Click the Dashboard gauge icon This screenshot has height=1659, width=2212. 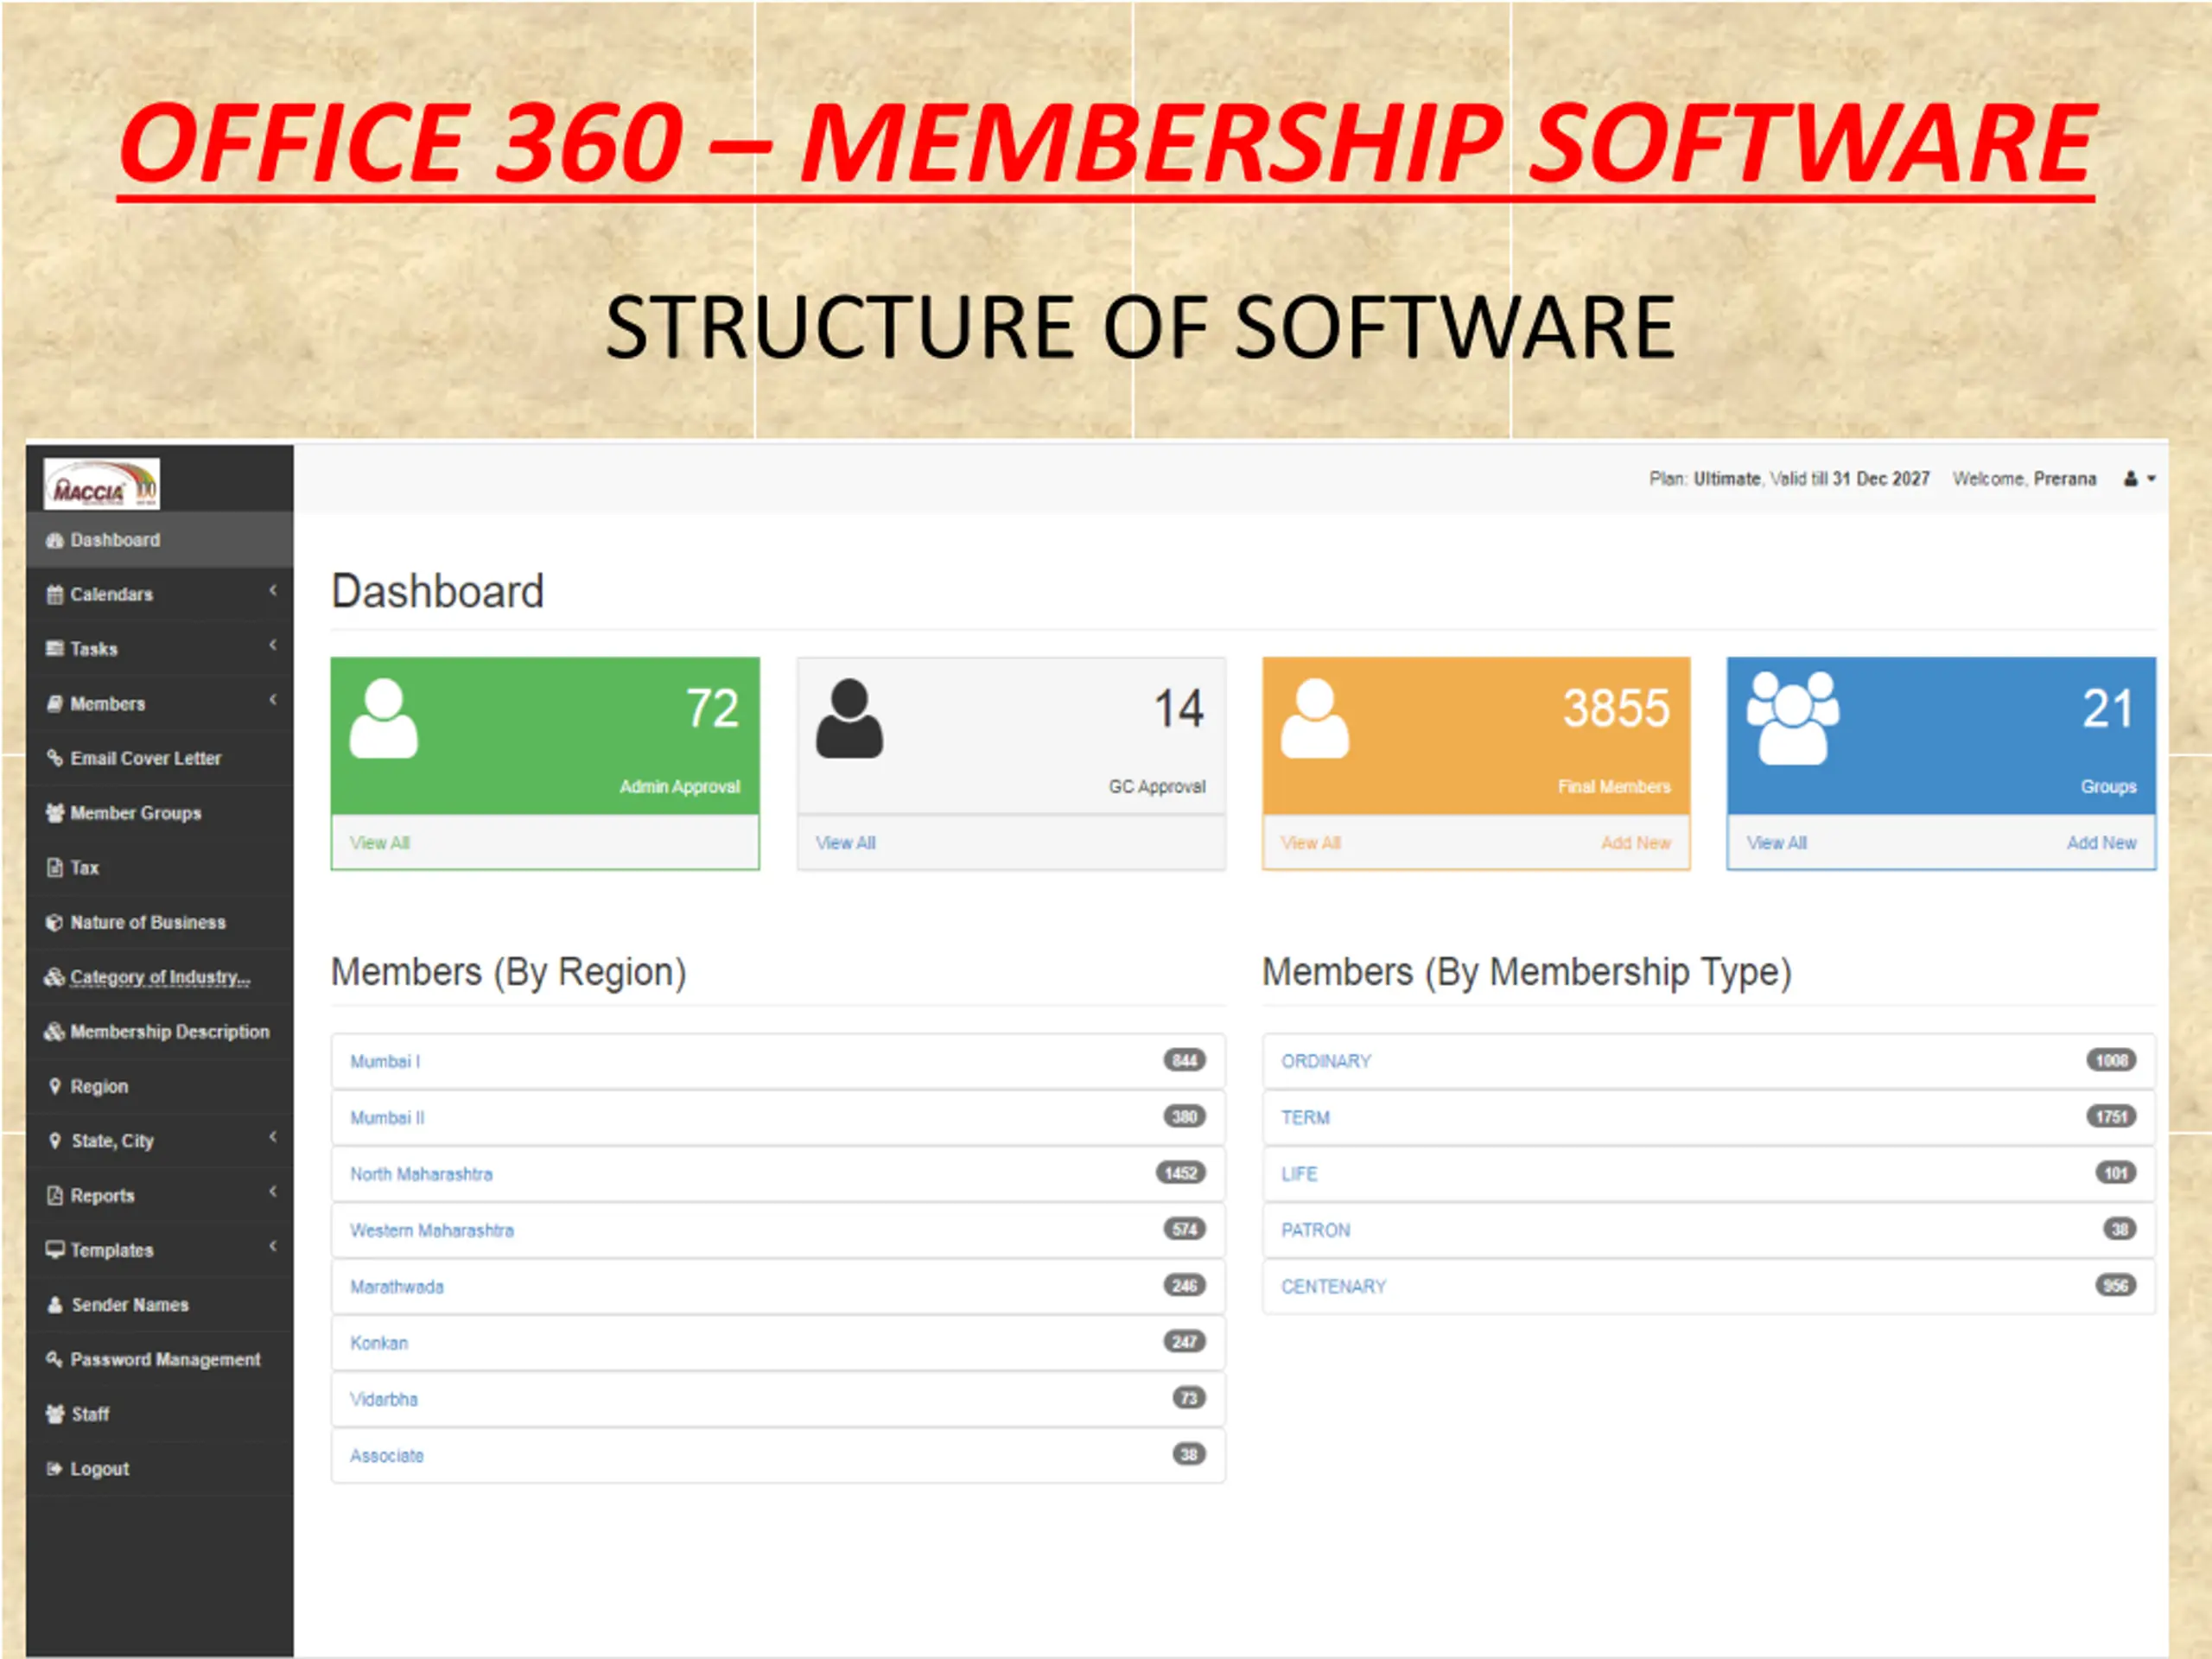click(55, 540)
